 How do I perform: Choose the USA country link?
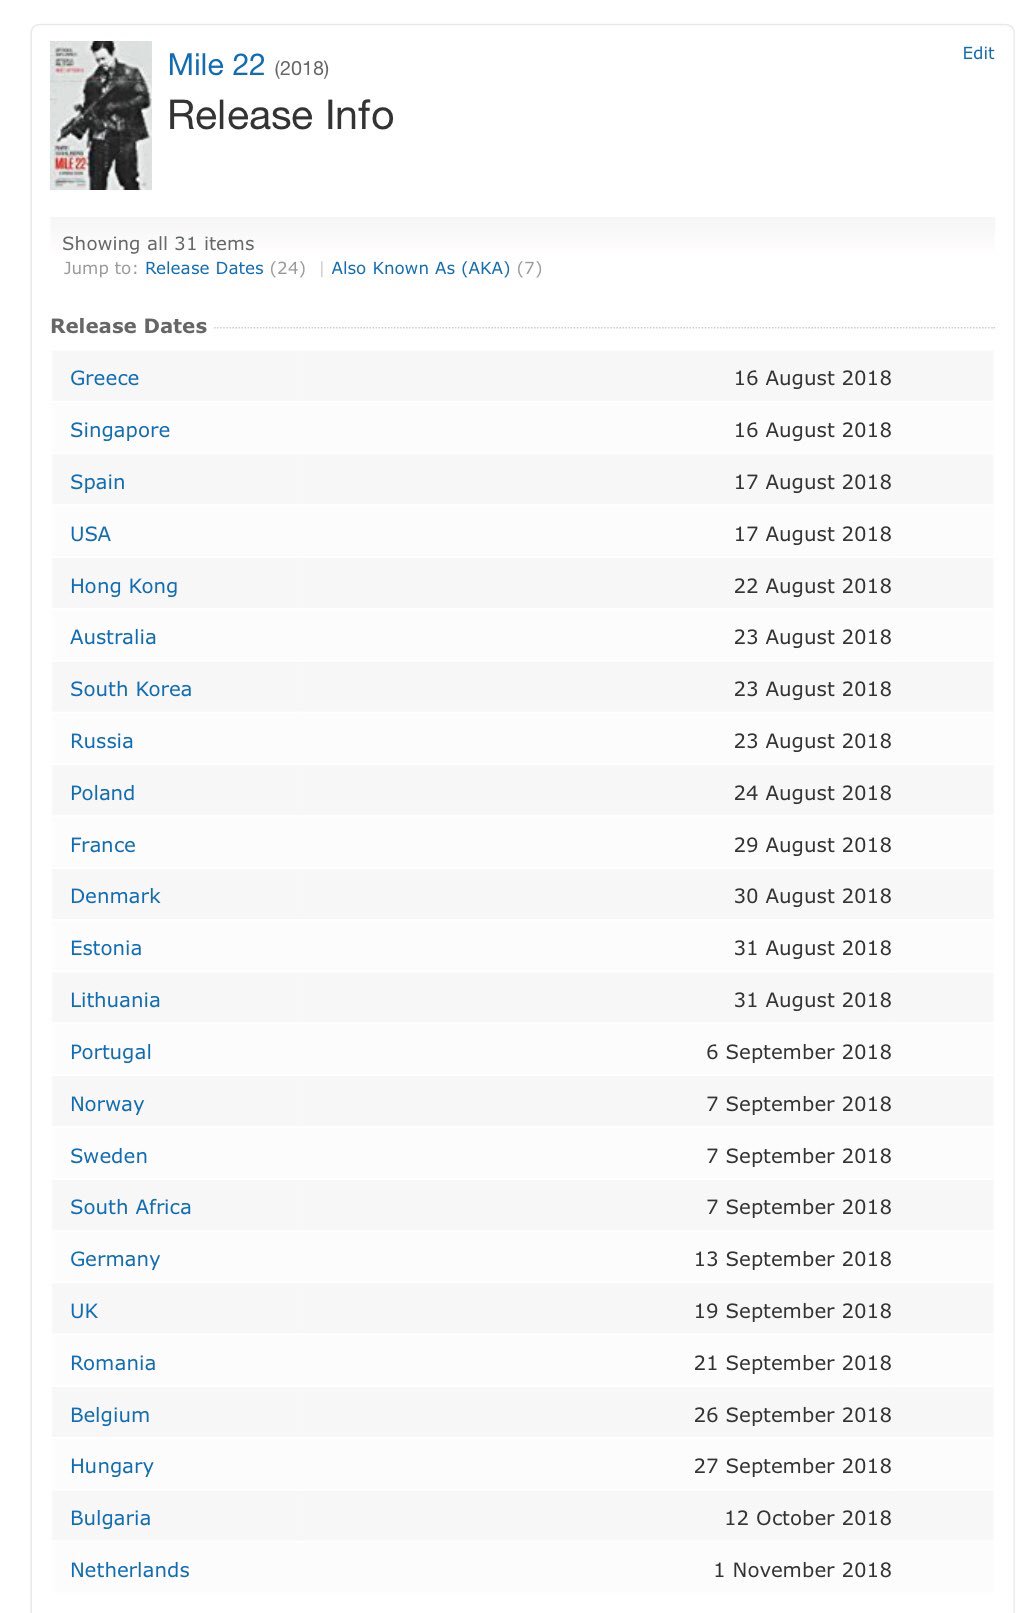coord(90,534)
